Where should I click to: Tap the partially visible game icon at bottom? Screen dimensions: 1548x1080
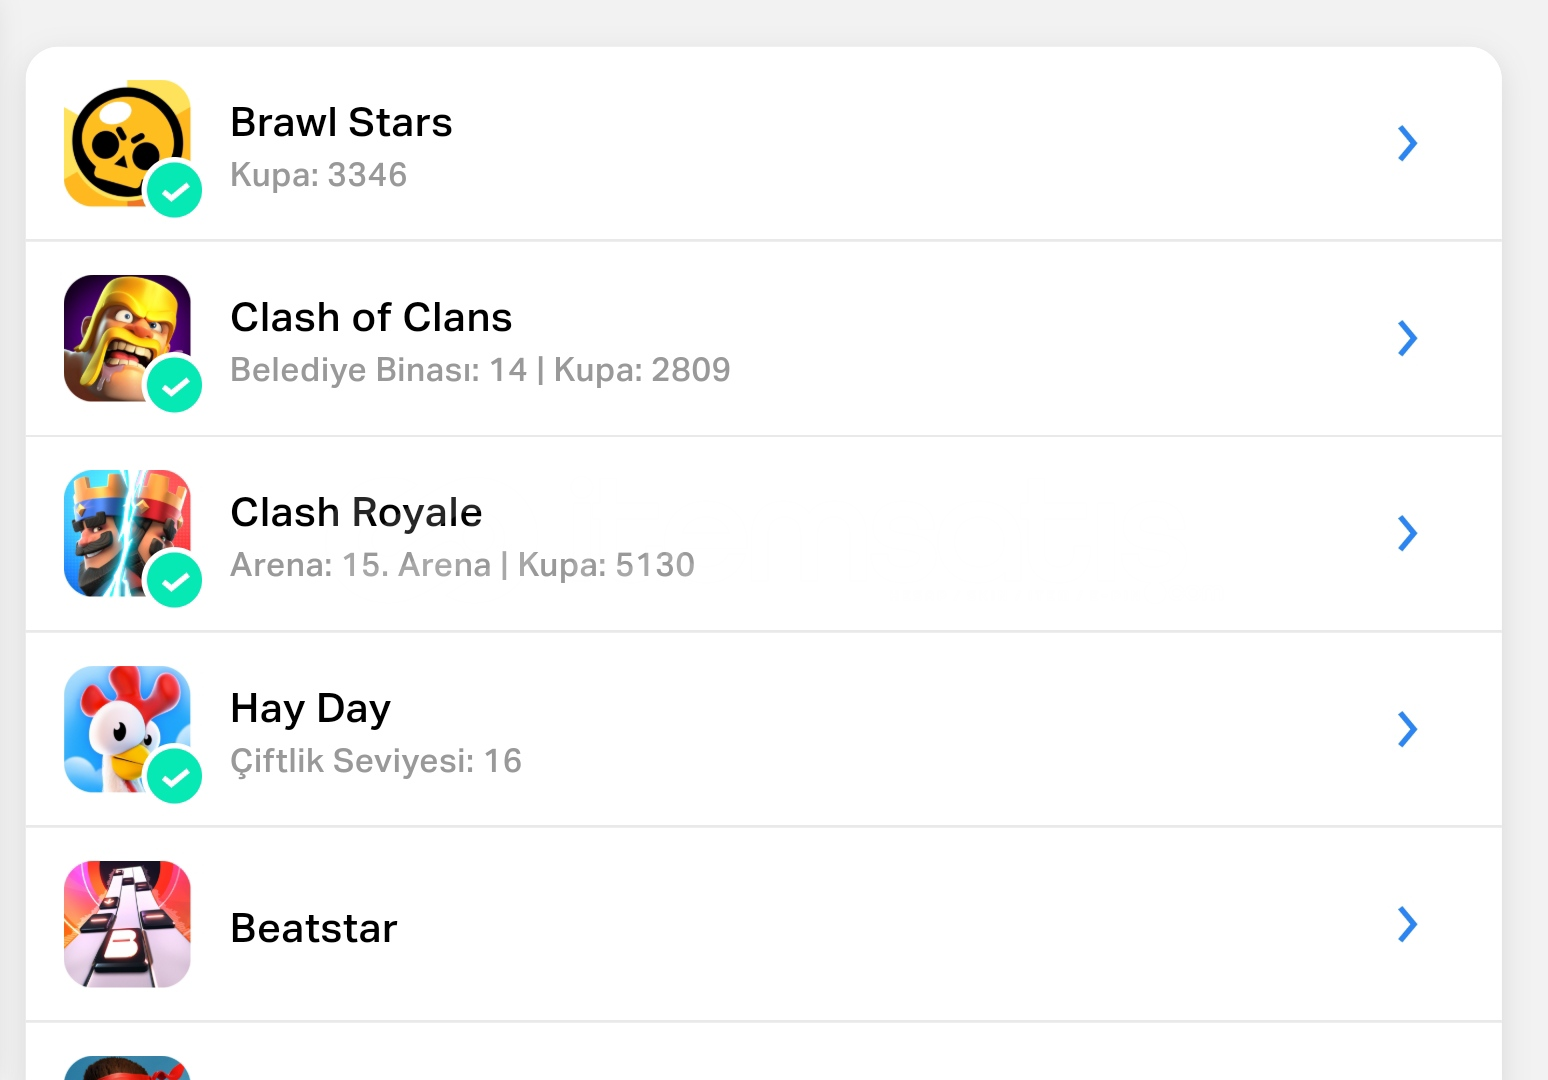click(127, 1068)
